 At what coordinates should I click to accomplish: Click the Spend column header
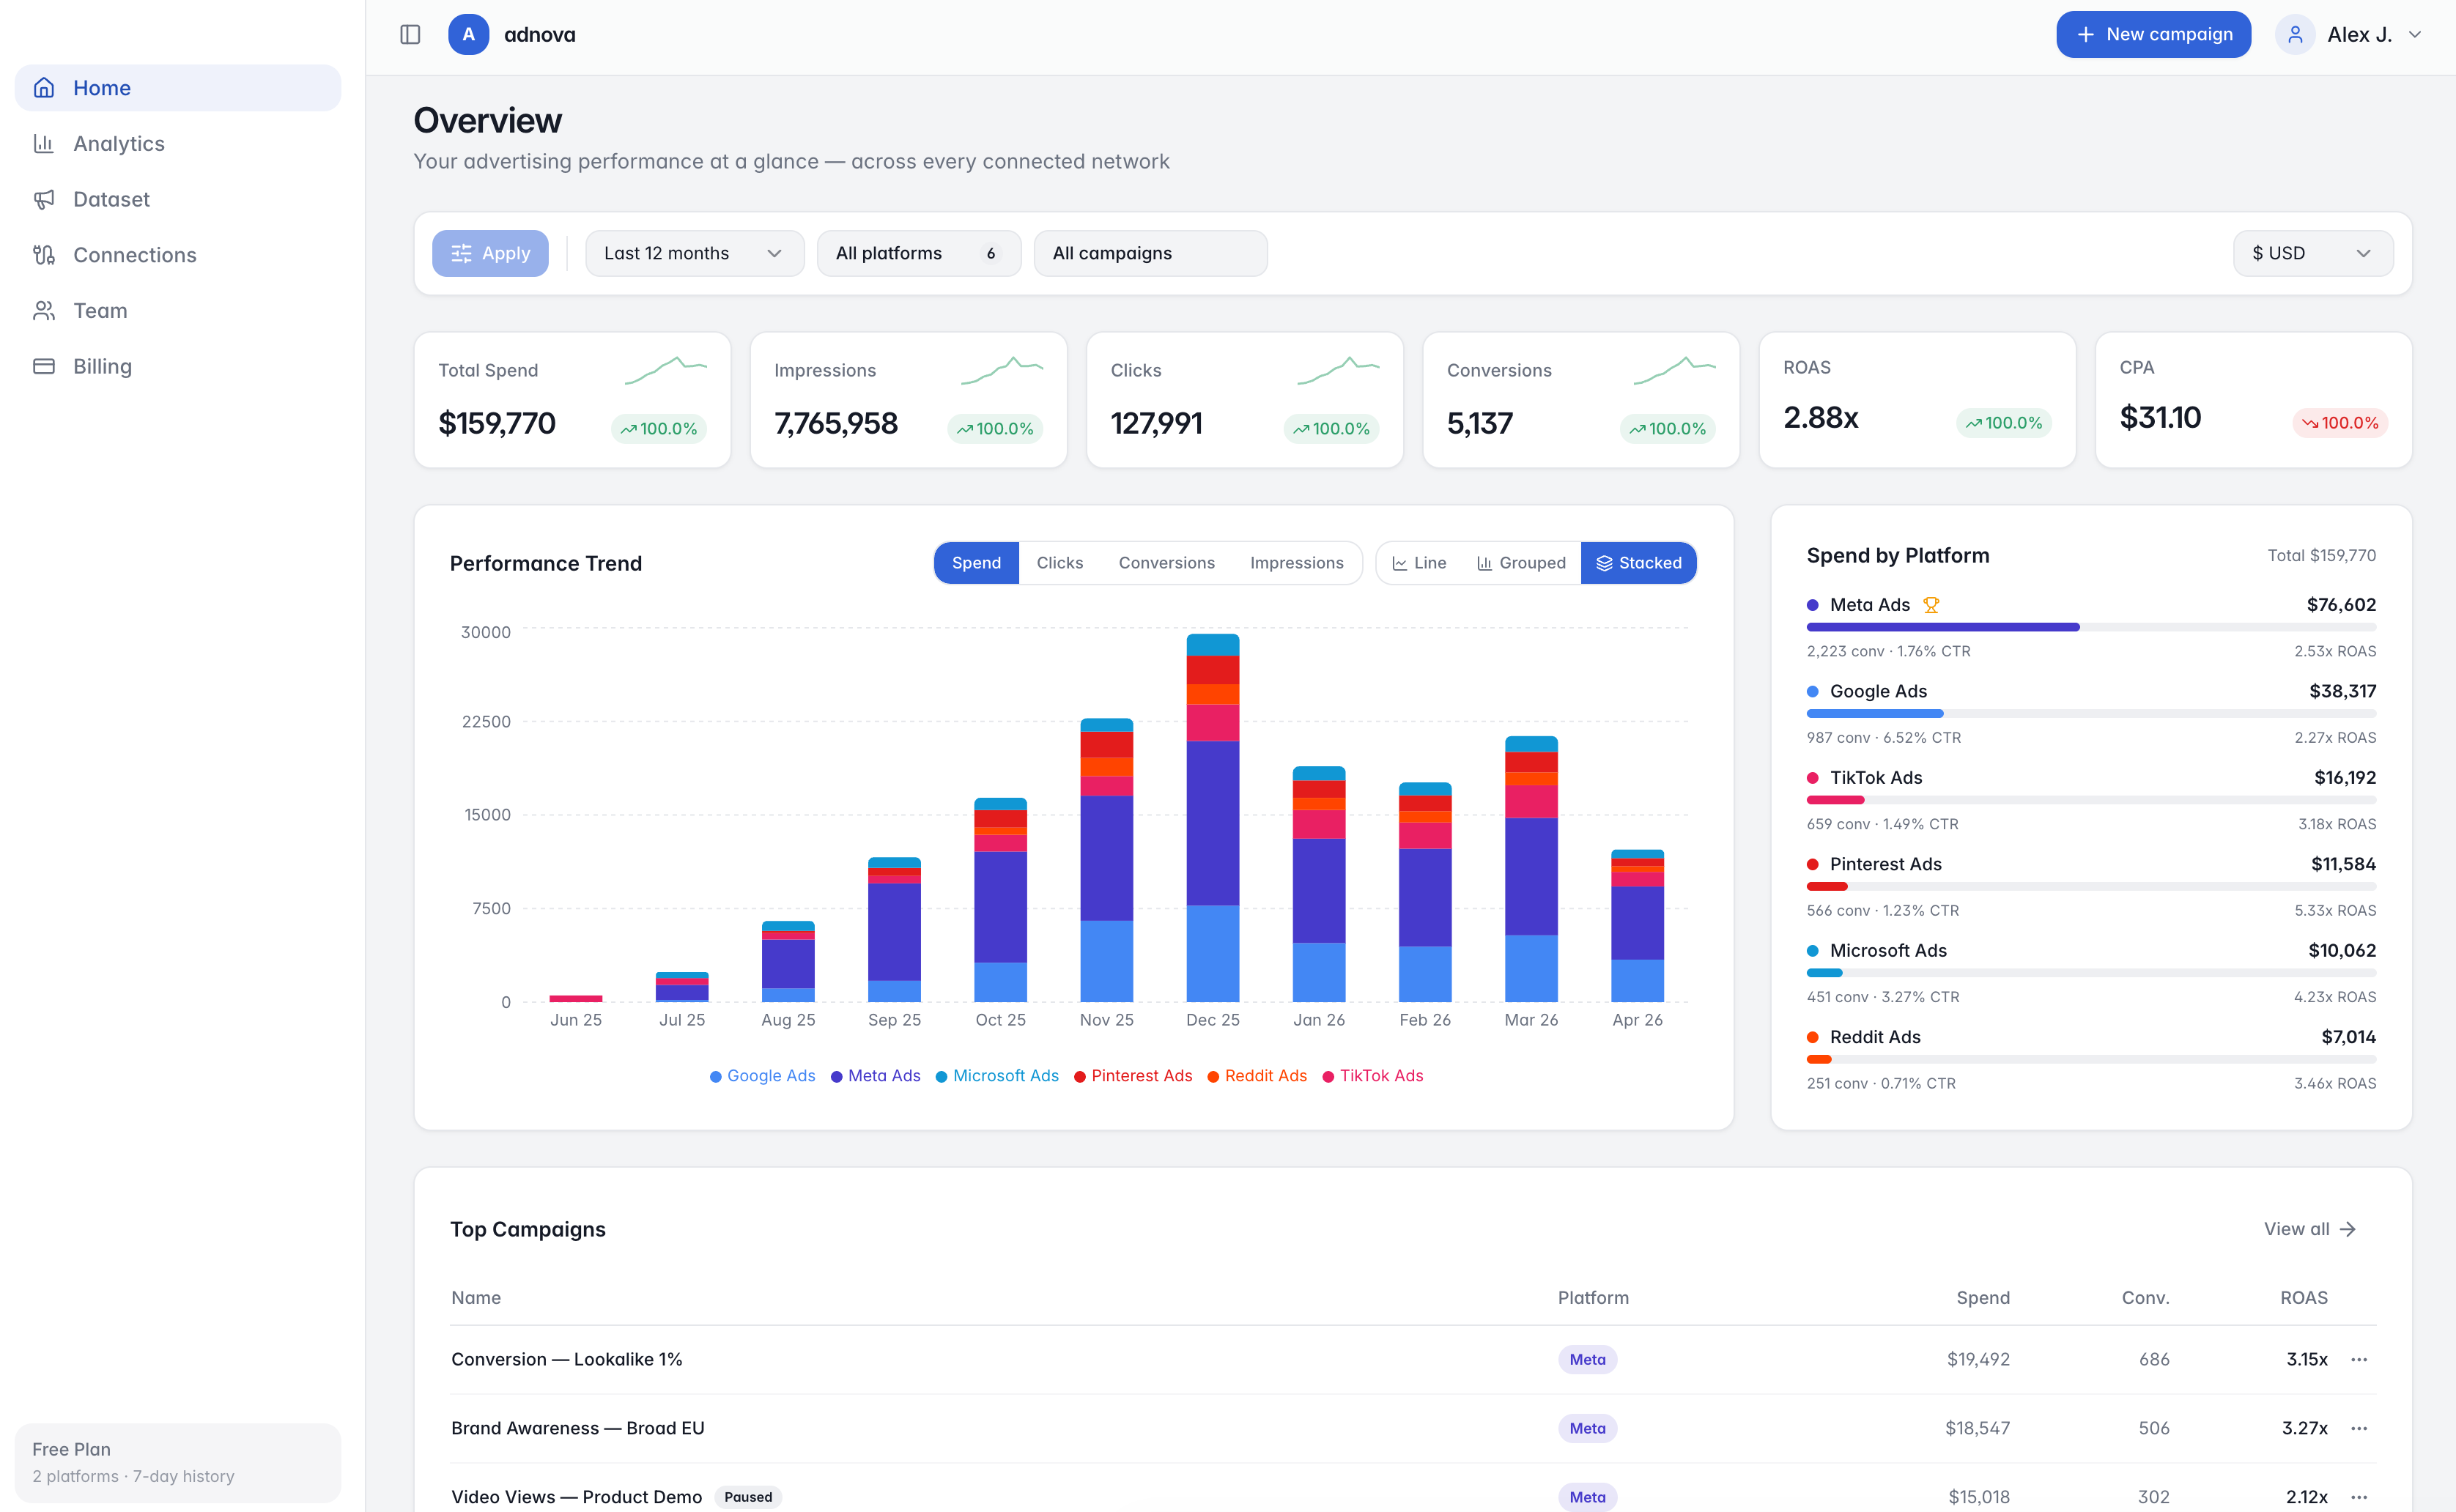click(x=1982, y=1298)
